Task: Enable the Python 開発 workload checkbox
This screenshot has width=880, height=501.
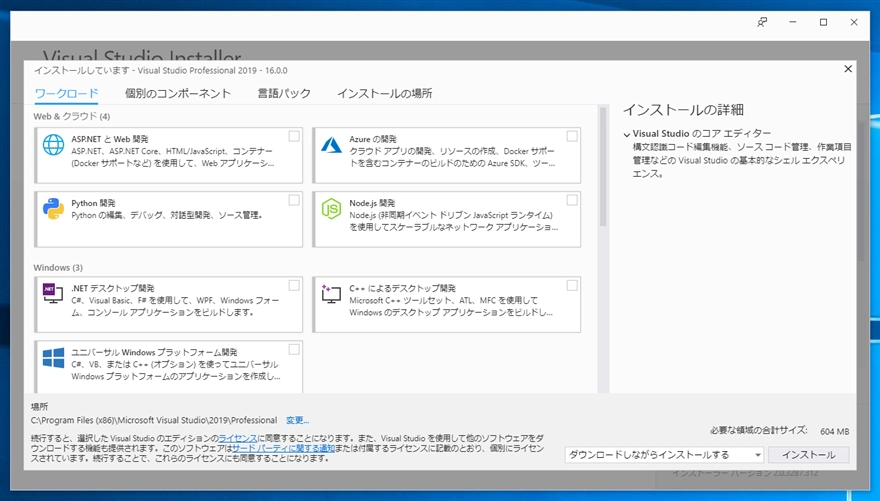Action: coord(294,200)
